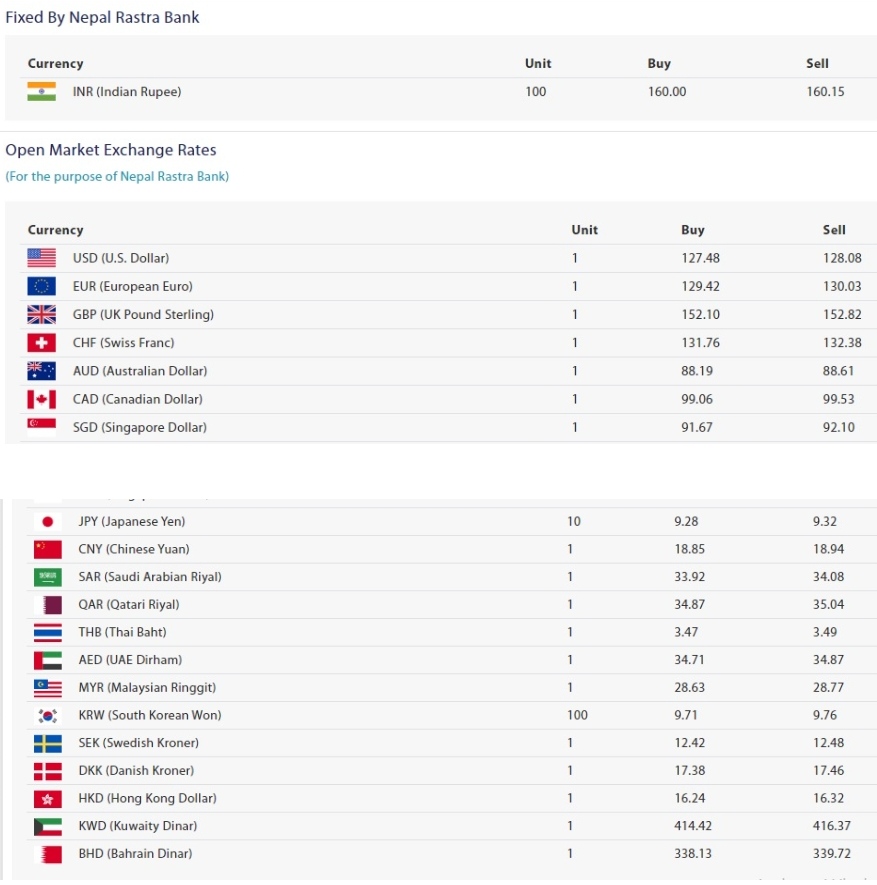Image resolution: width=877 pixels, height=885 pixels.
Task: Click the Swedish flag icon
Action: click(x=47, y=743)
